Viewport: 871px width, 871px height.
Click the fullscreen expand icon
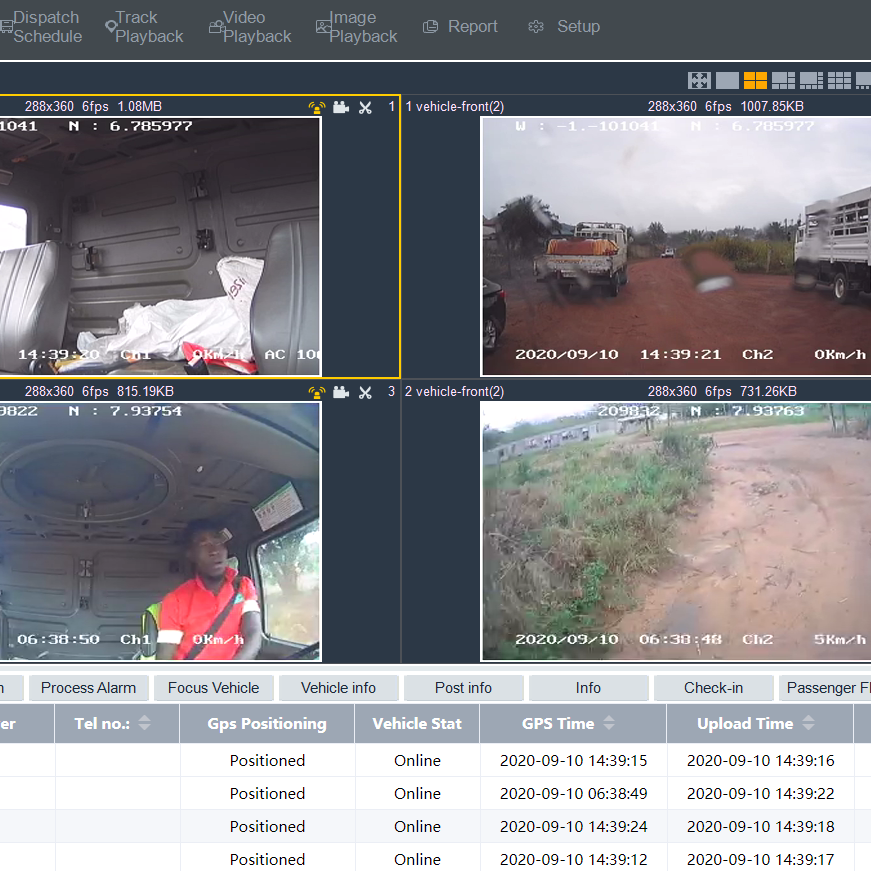[x=699, y=81]
